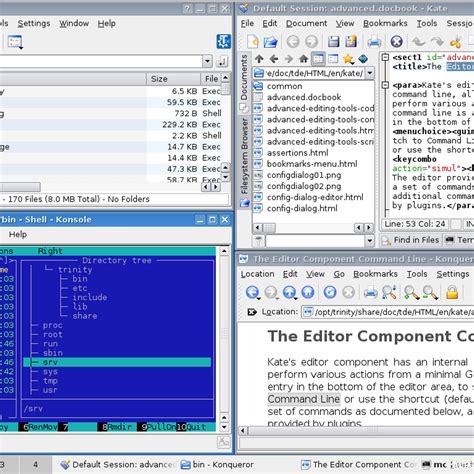
Task: Click Print icon in bottom Konqueror toolbar
Action: tap(370, 292)
